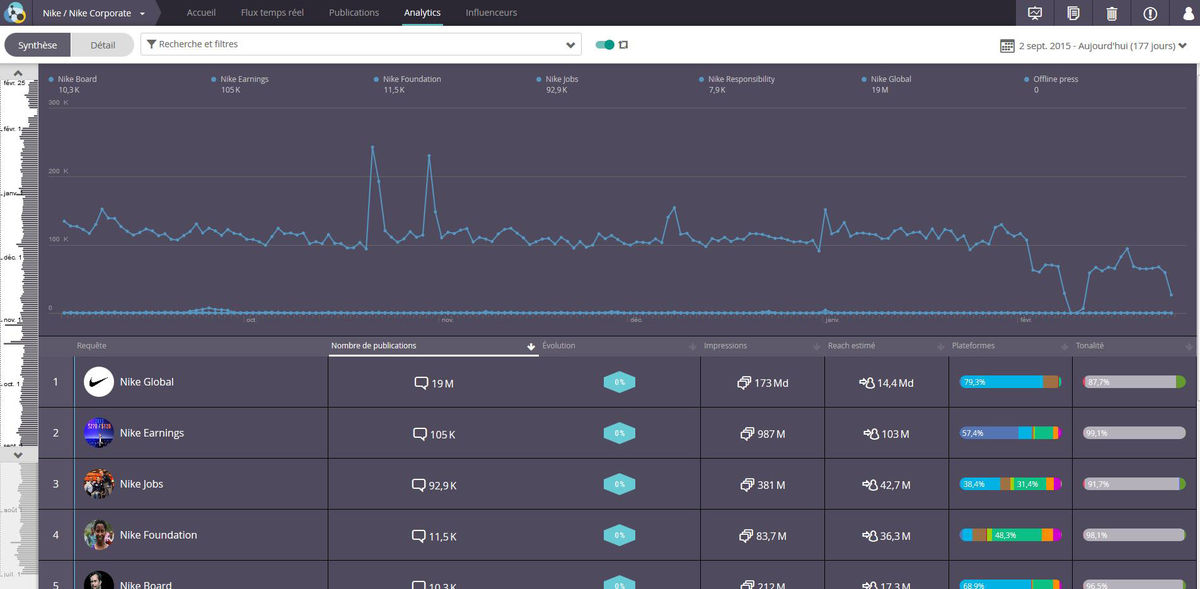Click Nike Global platforms distribution bar

point(1009,382)
